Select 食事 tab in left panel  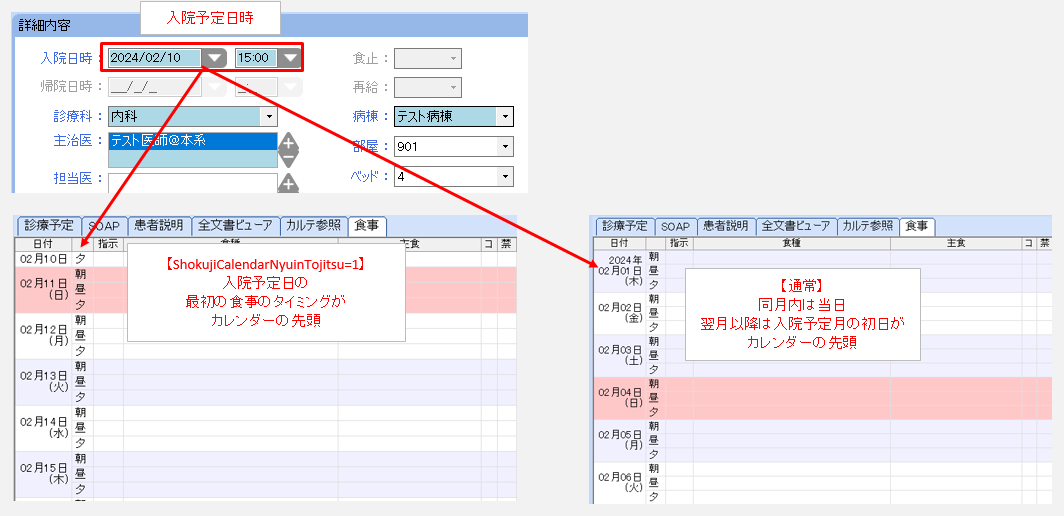[x=367, y=225]
